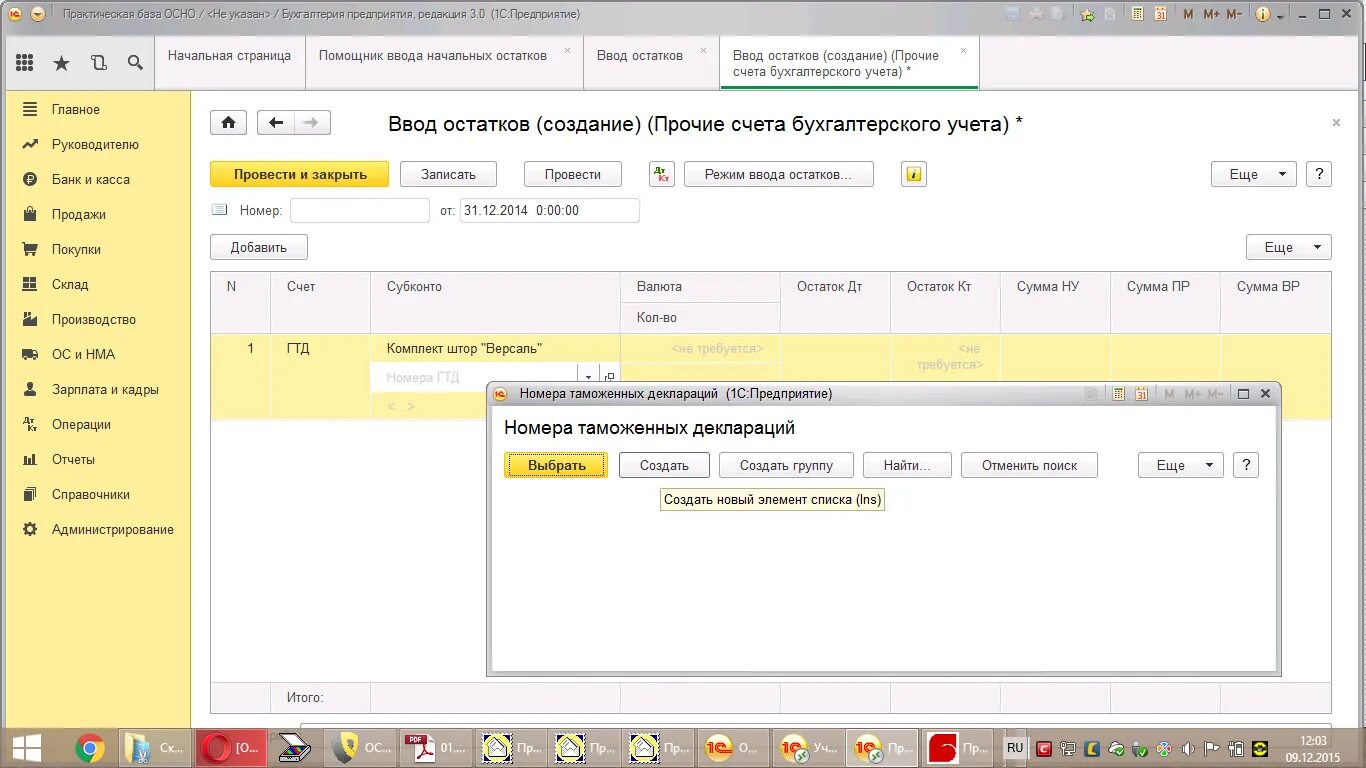Viewport: 1366px width, 768px height.
Task: Open the Главное section
Action: click(x=76, y=109)
